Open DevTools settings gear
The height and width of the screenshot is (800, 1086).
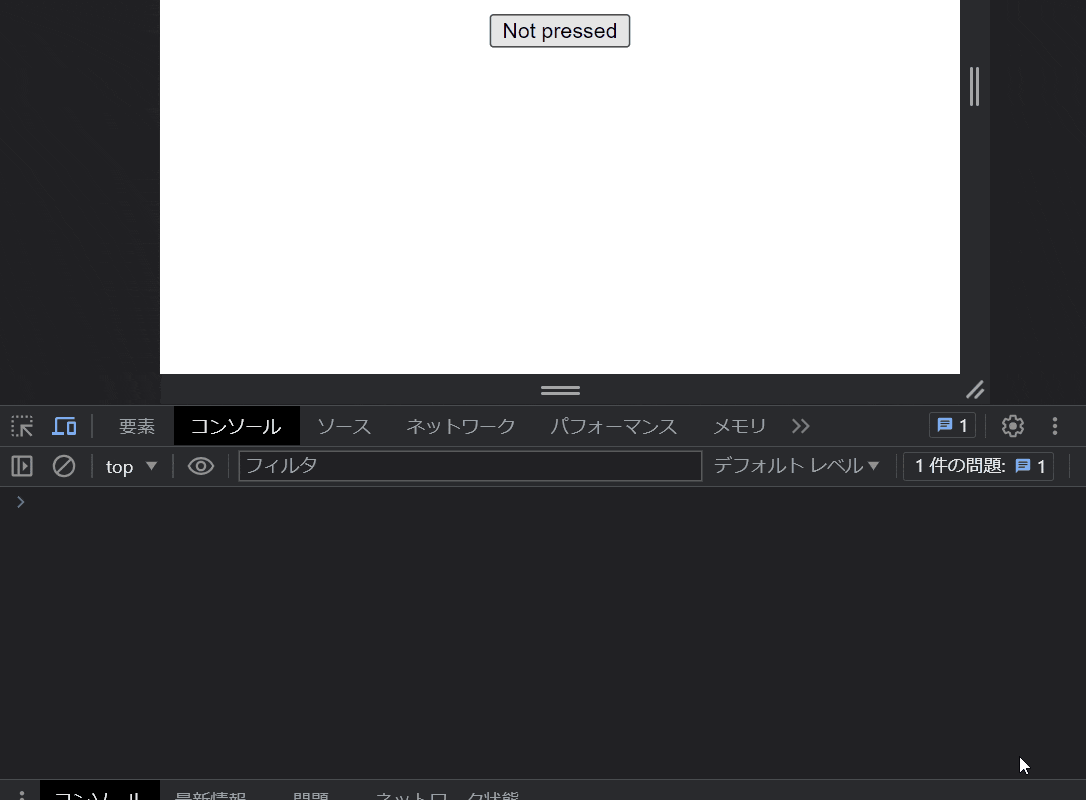(1012, 425)
